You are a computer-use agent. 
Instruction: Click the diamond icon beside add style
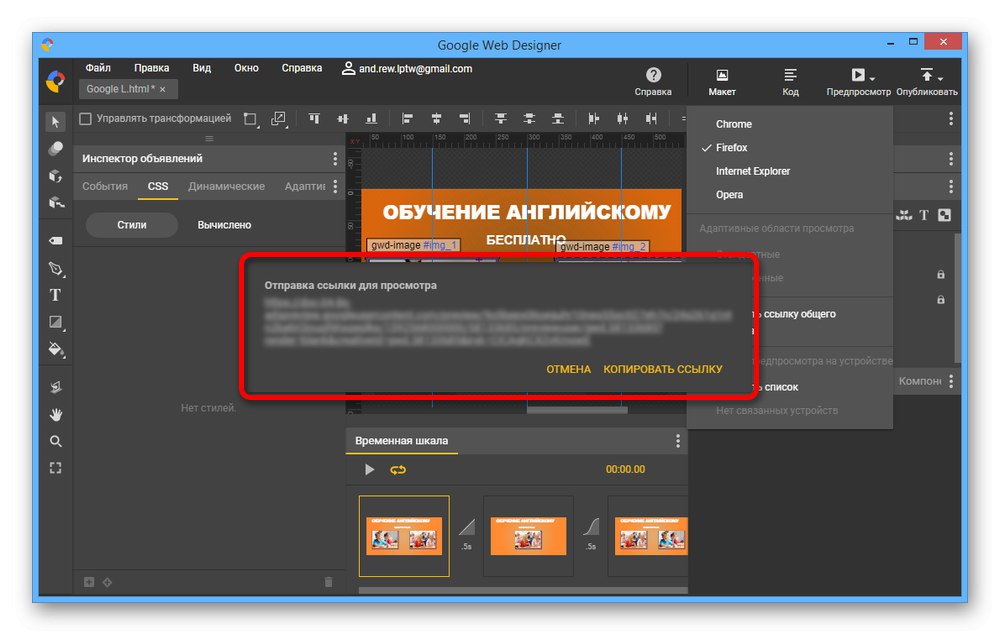coord(107,581)
